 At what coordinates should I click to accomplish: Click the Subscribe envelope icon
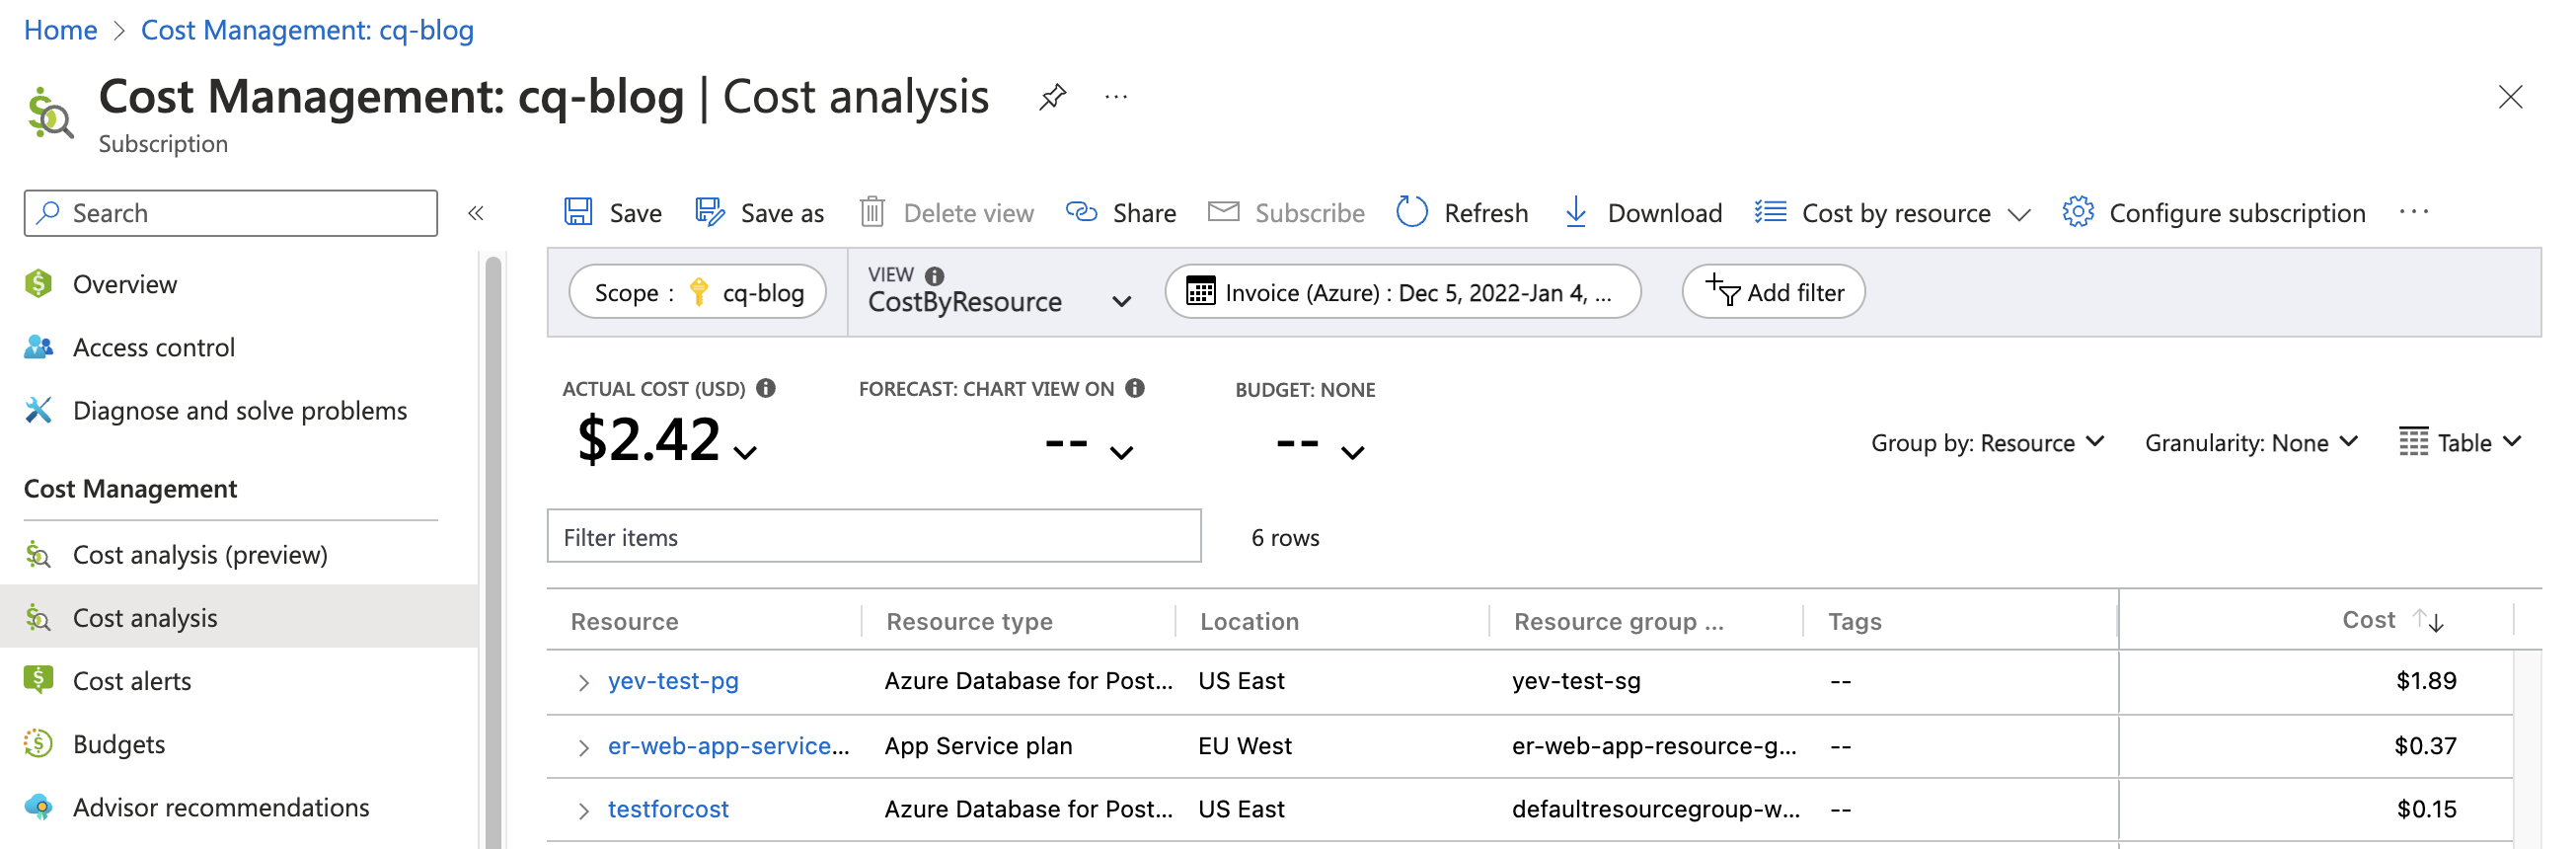[1223, 212]
